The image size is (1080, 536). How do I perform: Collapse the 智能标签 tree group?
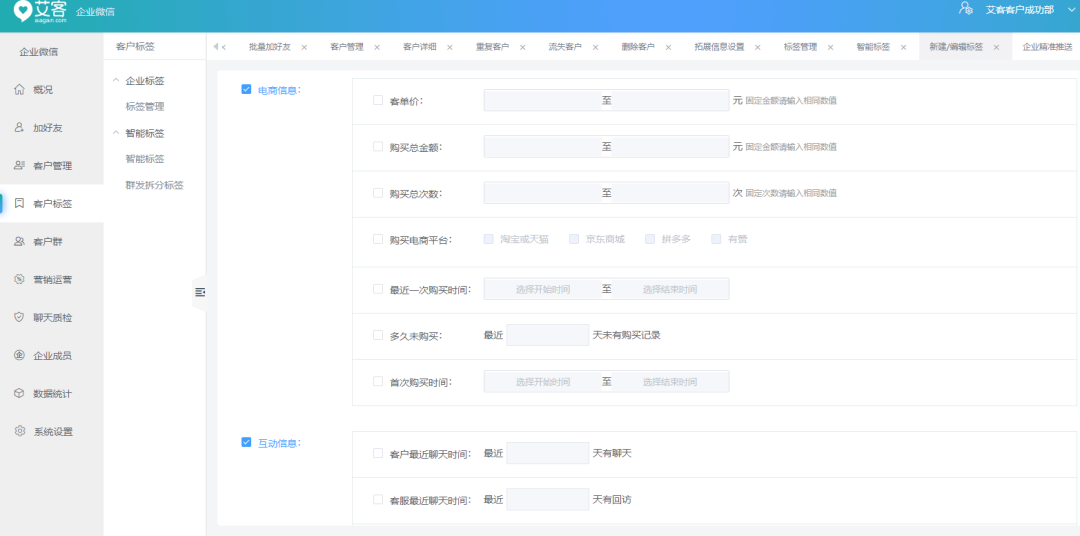(116, 133)
